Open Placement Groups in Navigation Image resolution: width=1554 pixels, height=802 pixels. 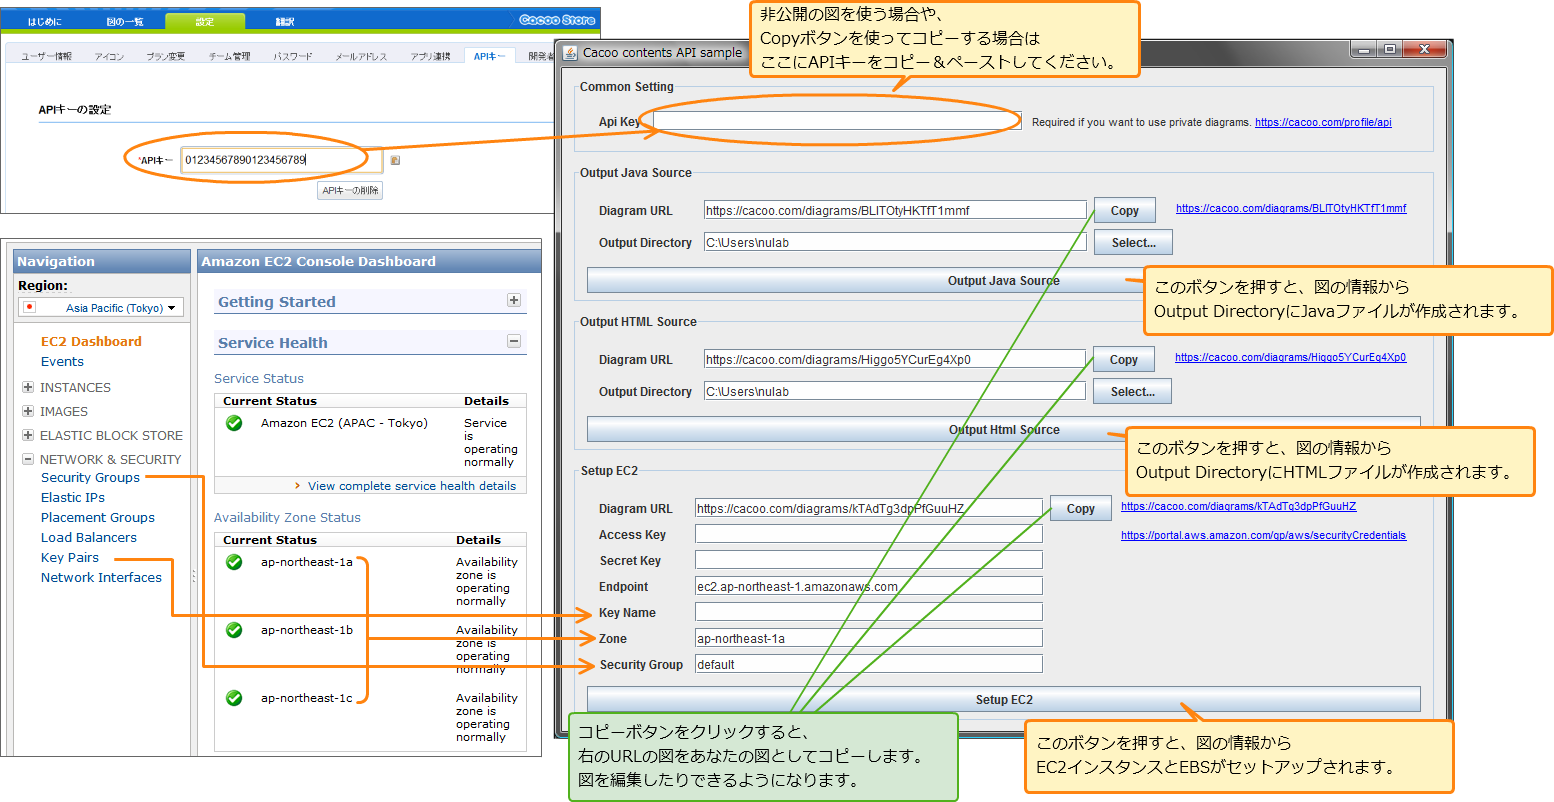pyautogui.click(x=98, y=517)
